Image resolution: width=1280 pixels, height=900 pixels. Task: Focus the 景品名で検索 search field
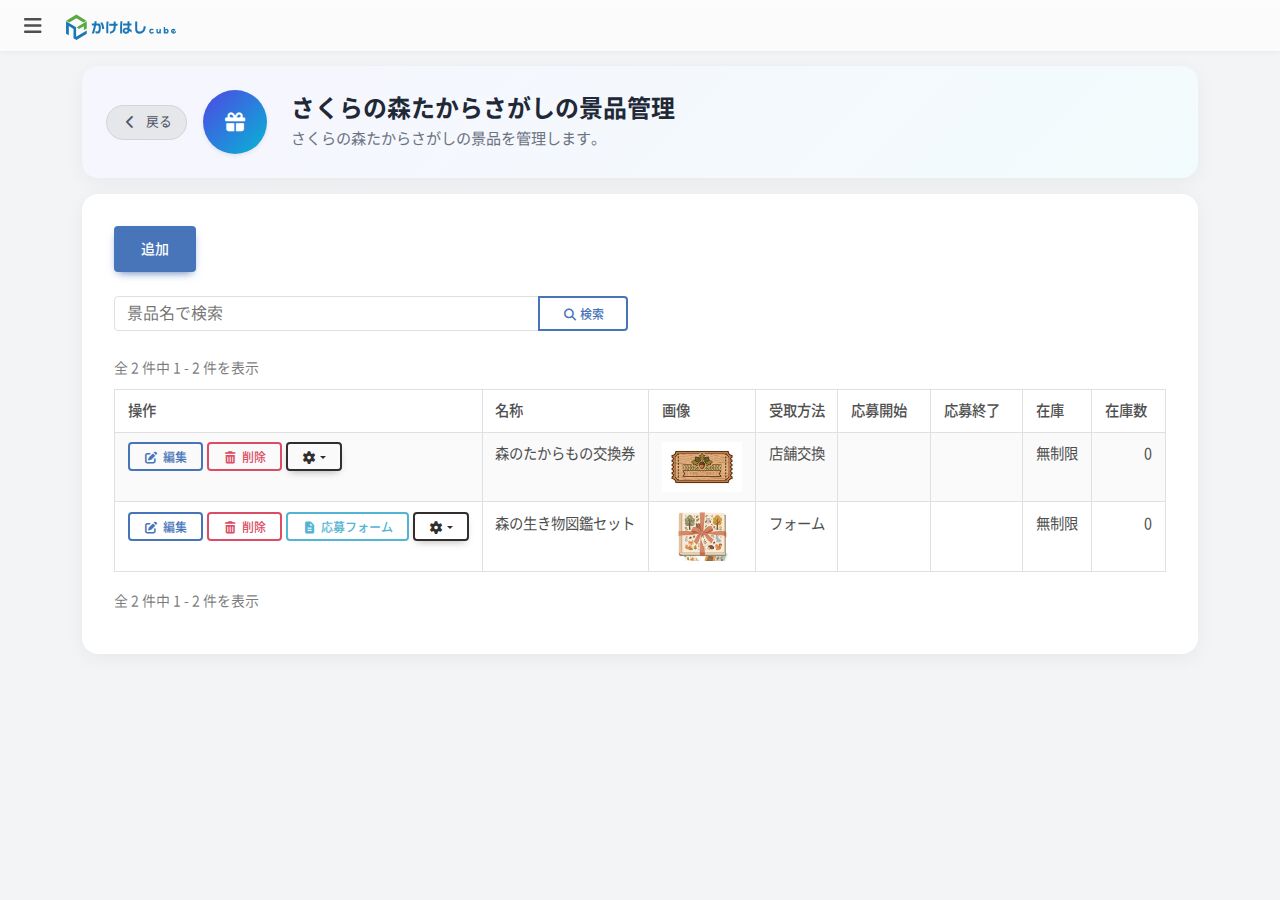coord(327,313)
